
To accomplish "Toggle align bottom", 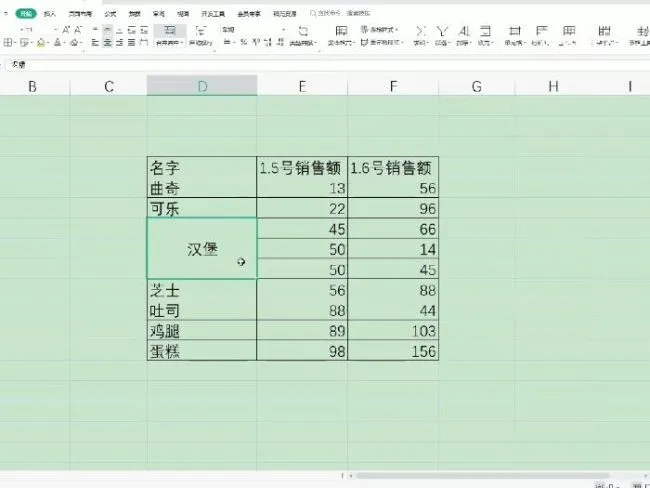I will click(x=119, y=30).
